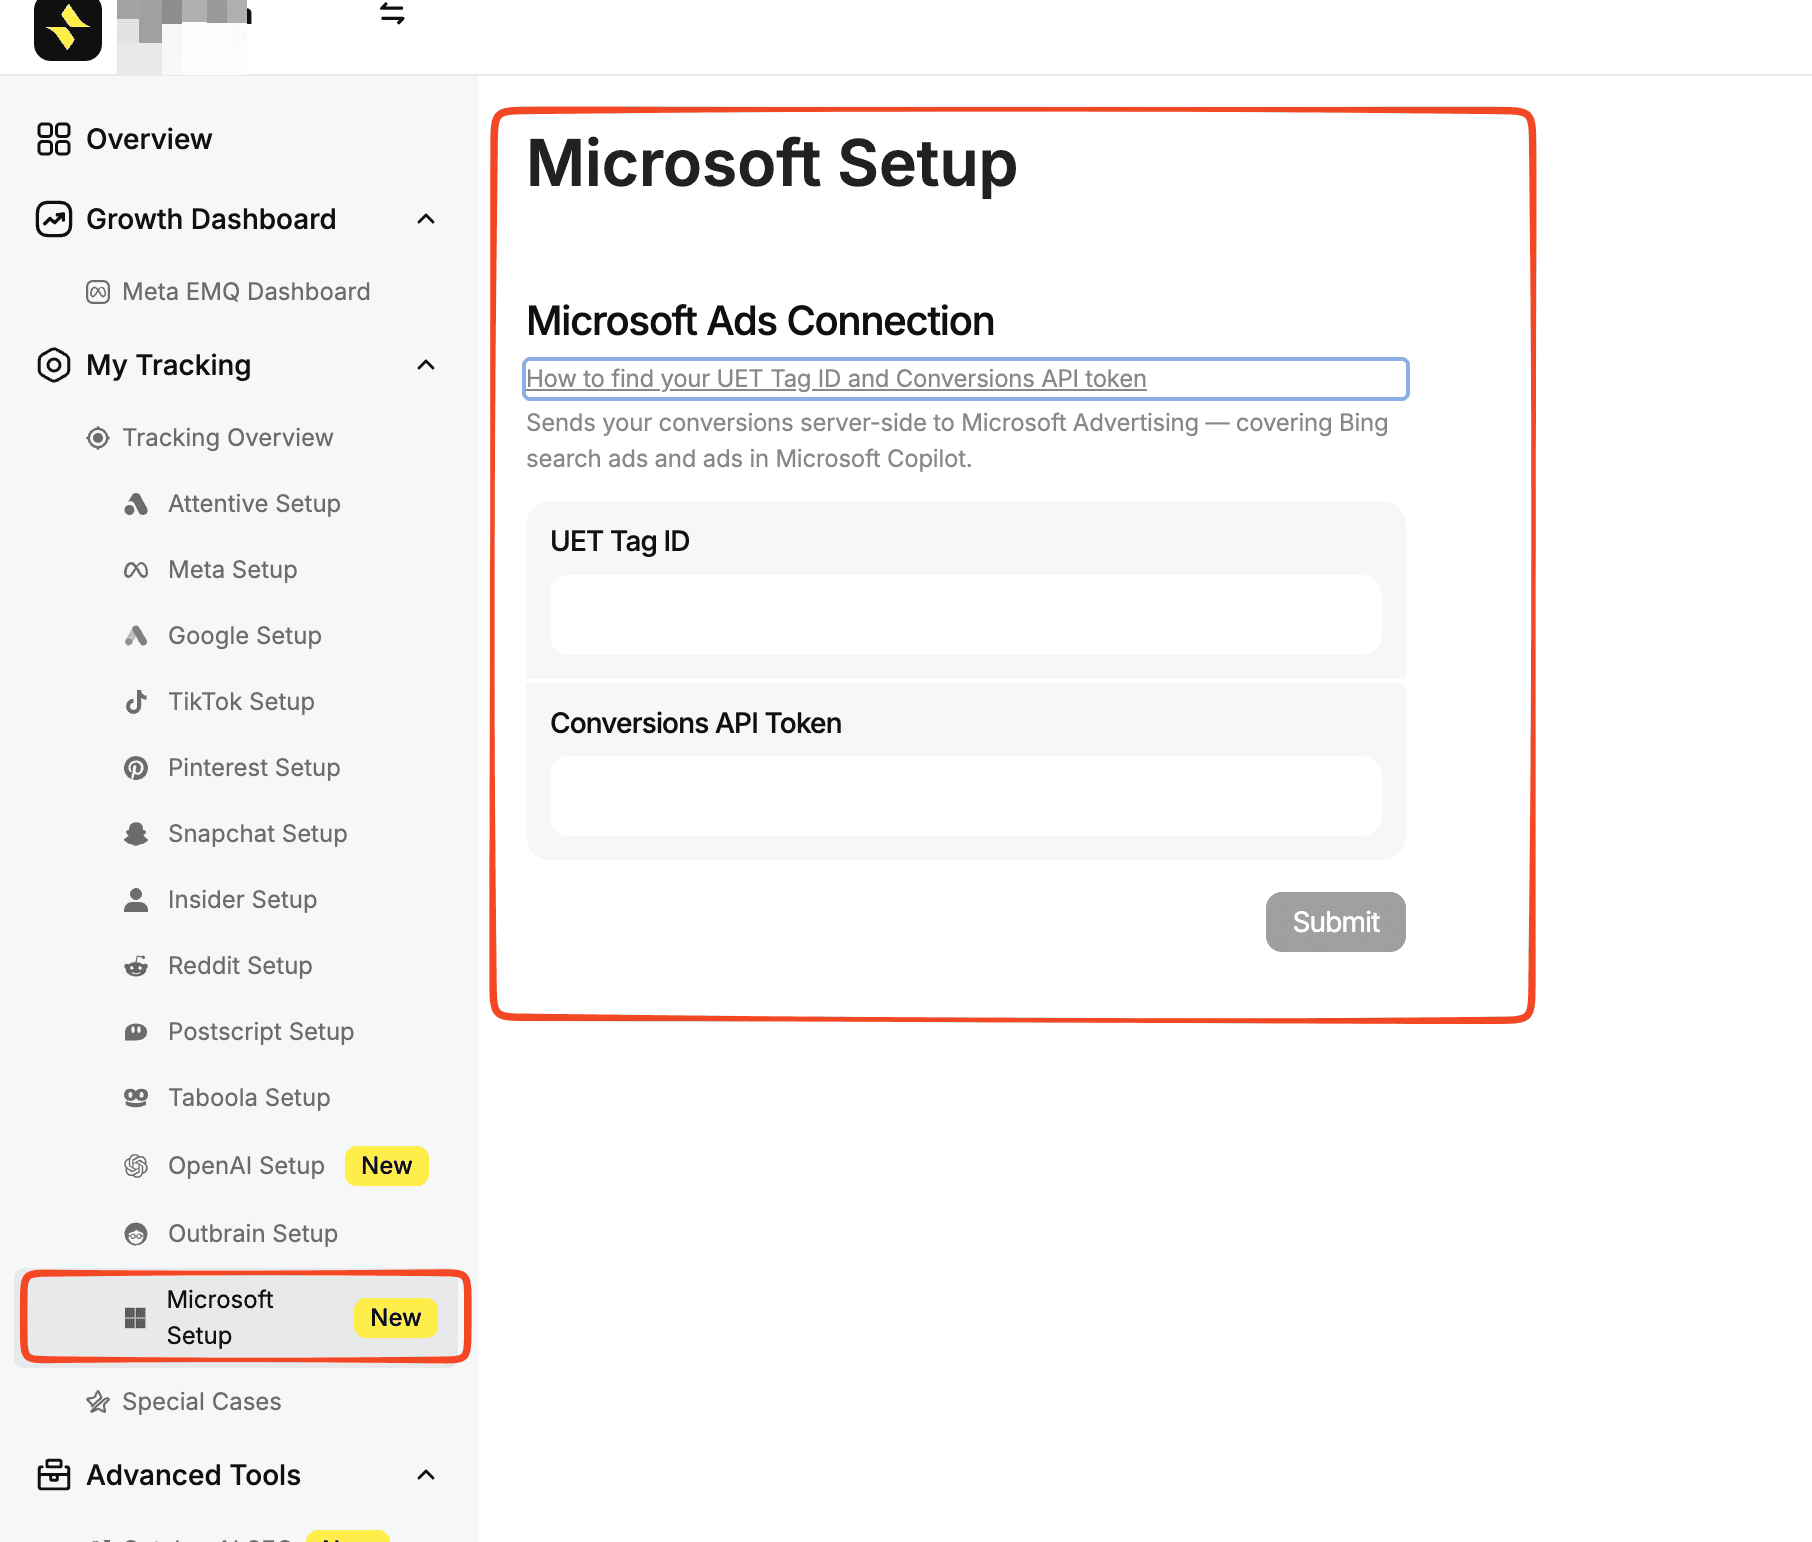Focus the UET Tag ID field
1812x1542 pixels.
966,615
